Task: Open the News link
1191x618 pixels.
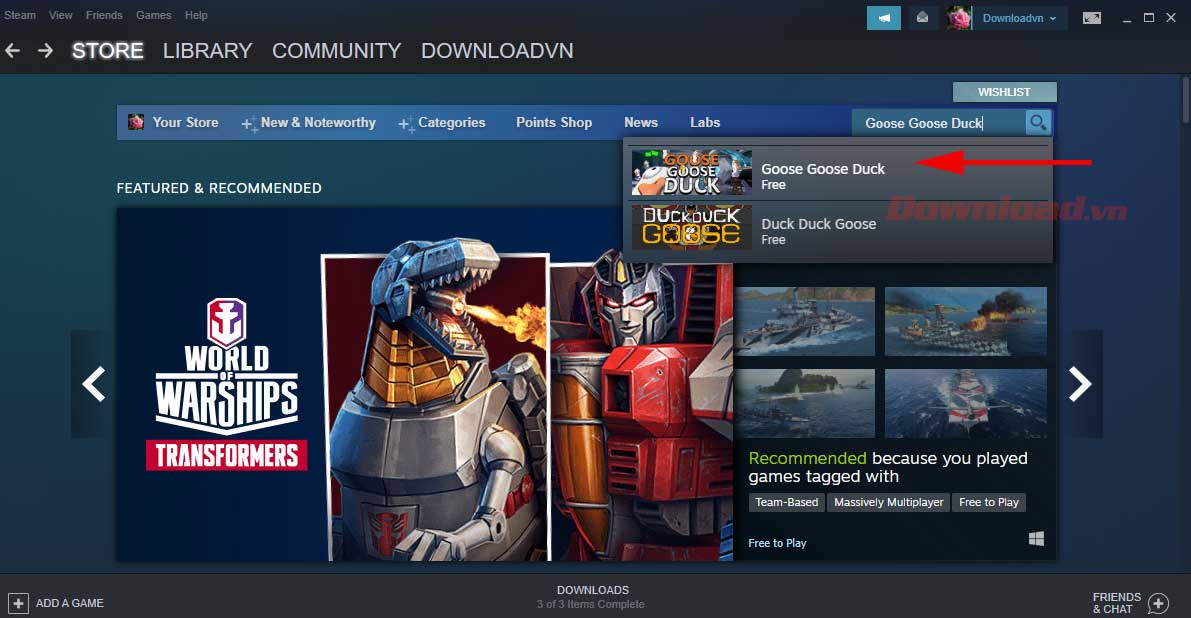Action: point(641,122)
